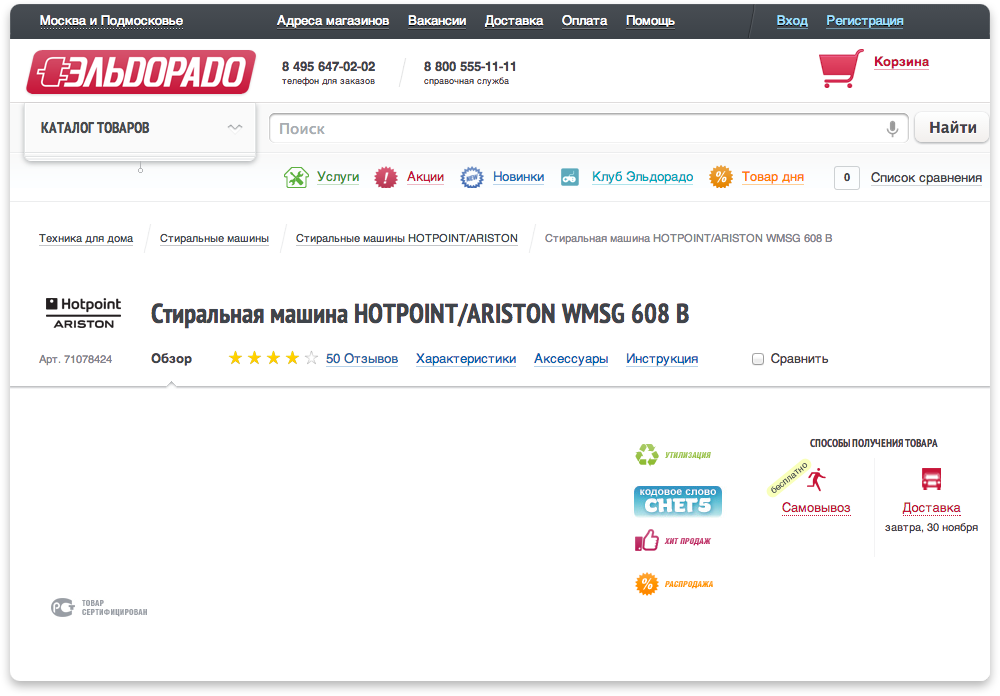Click the Клуб Эльдорадо icon

click(570, 177)
